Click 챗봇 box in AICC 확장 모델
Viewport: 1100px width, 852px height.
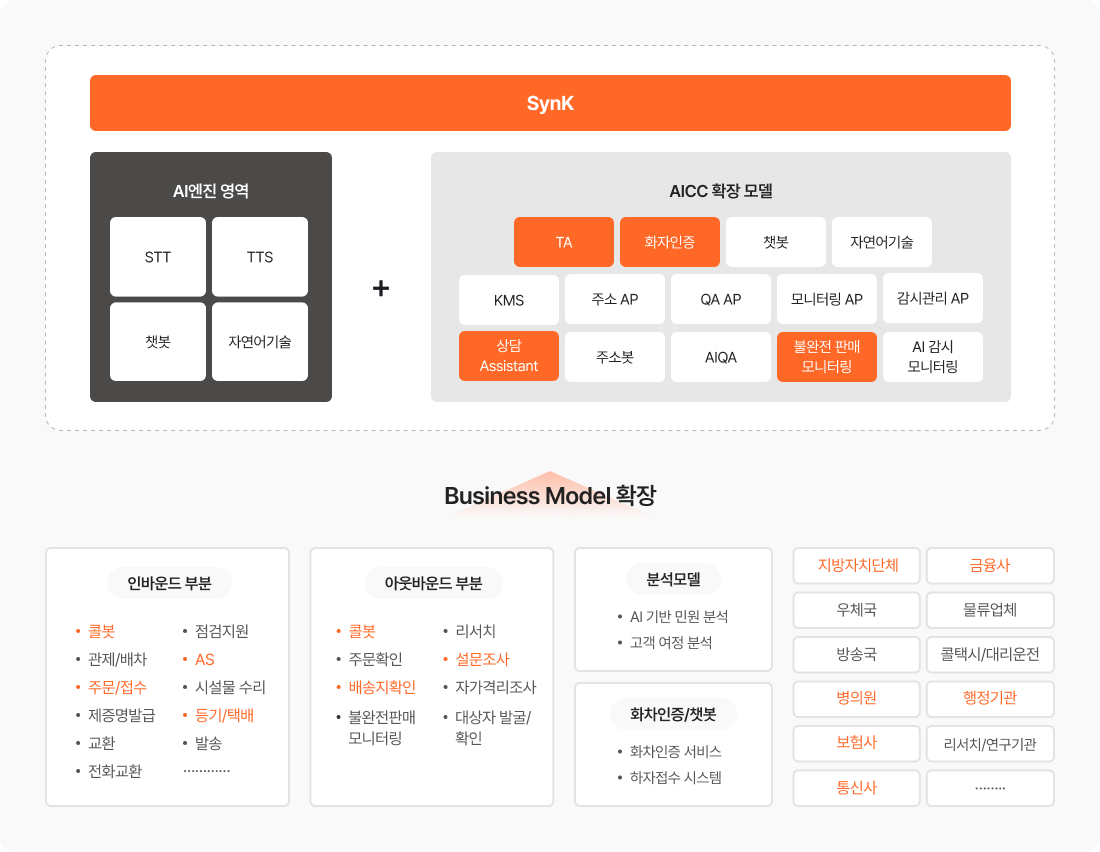click(x=776, y=242)
